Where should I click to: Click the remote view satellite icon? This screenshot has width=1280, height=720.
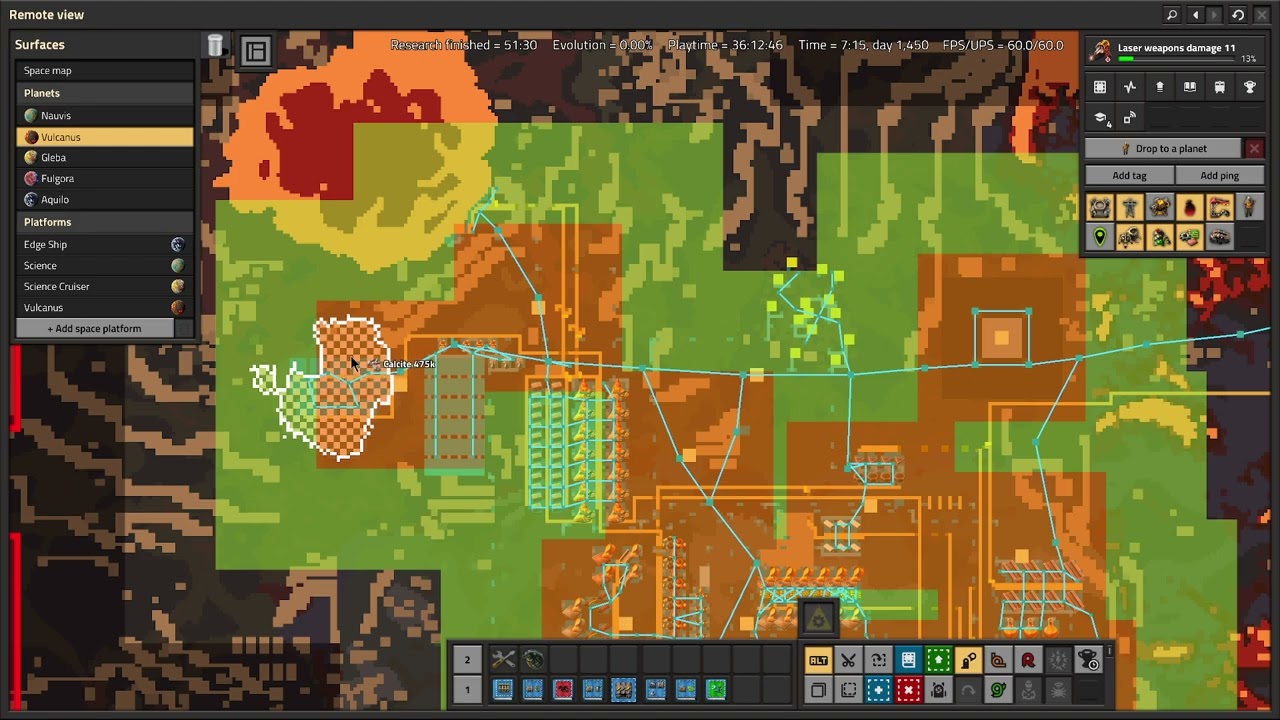pos(1130,118)
